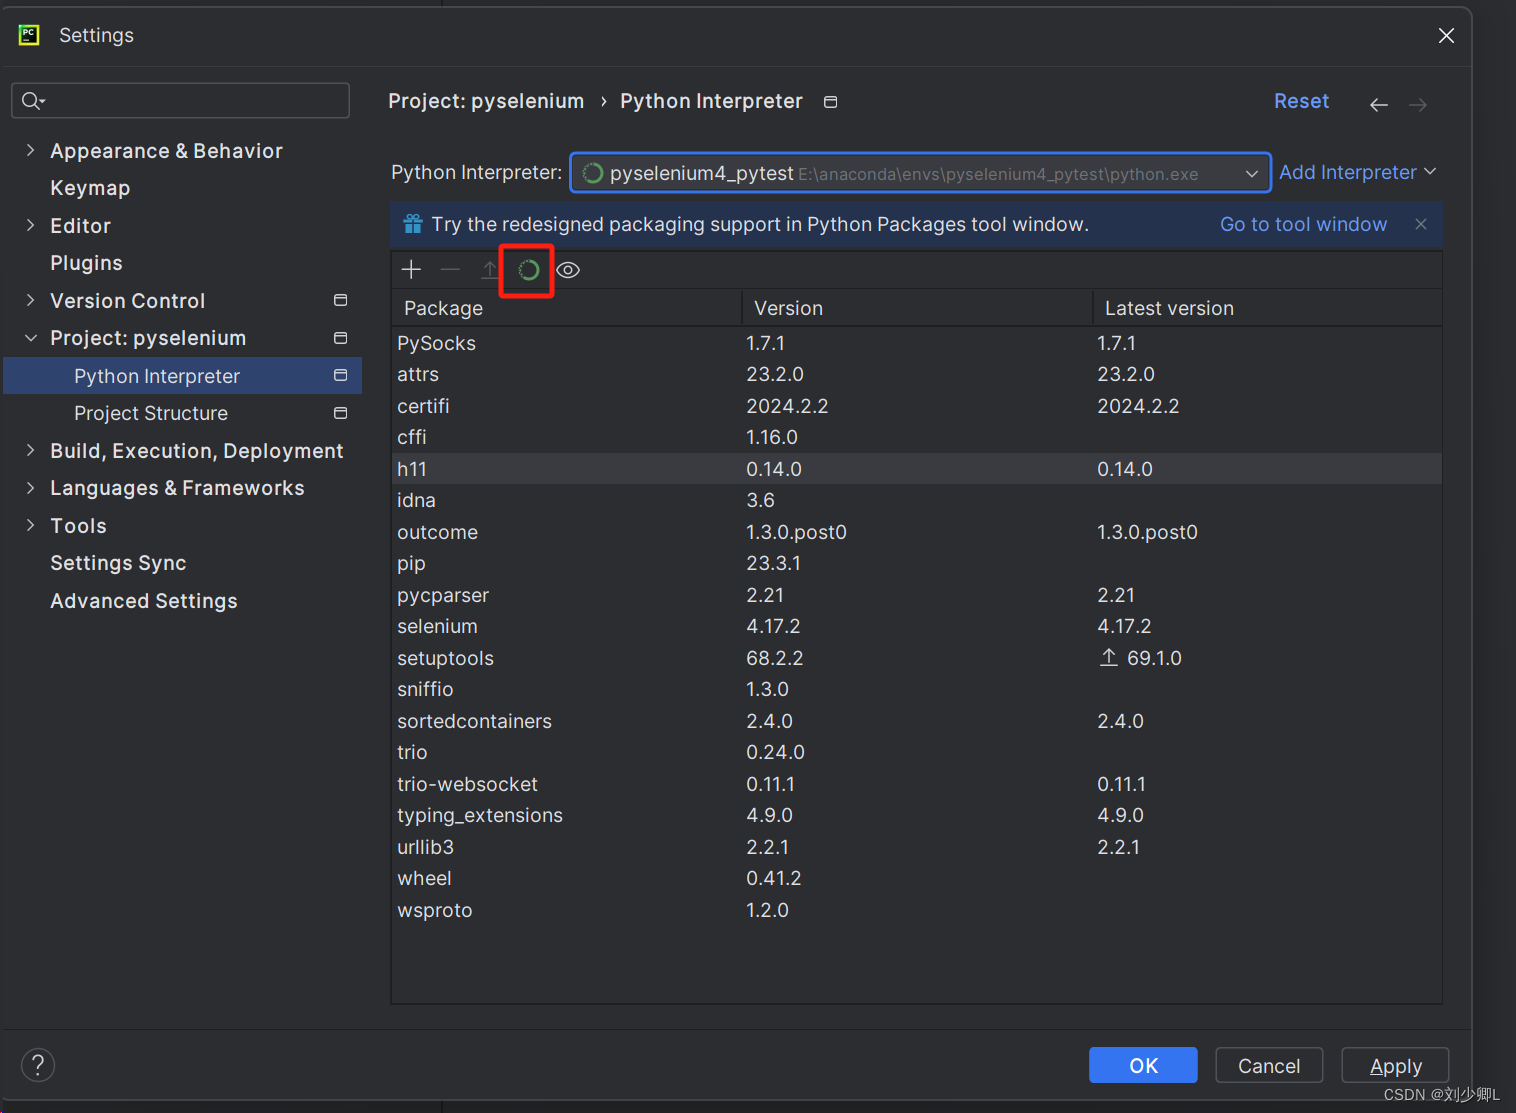Open Plugins settings page
The height and width of the screenshot is (1113, 1516).
[x=86, y=263]
